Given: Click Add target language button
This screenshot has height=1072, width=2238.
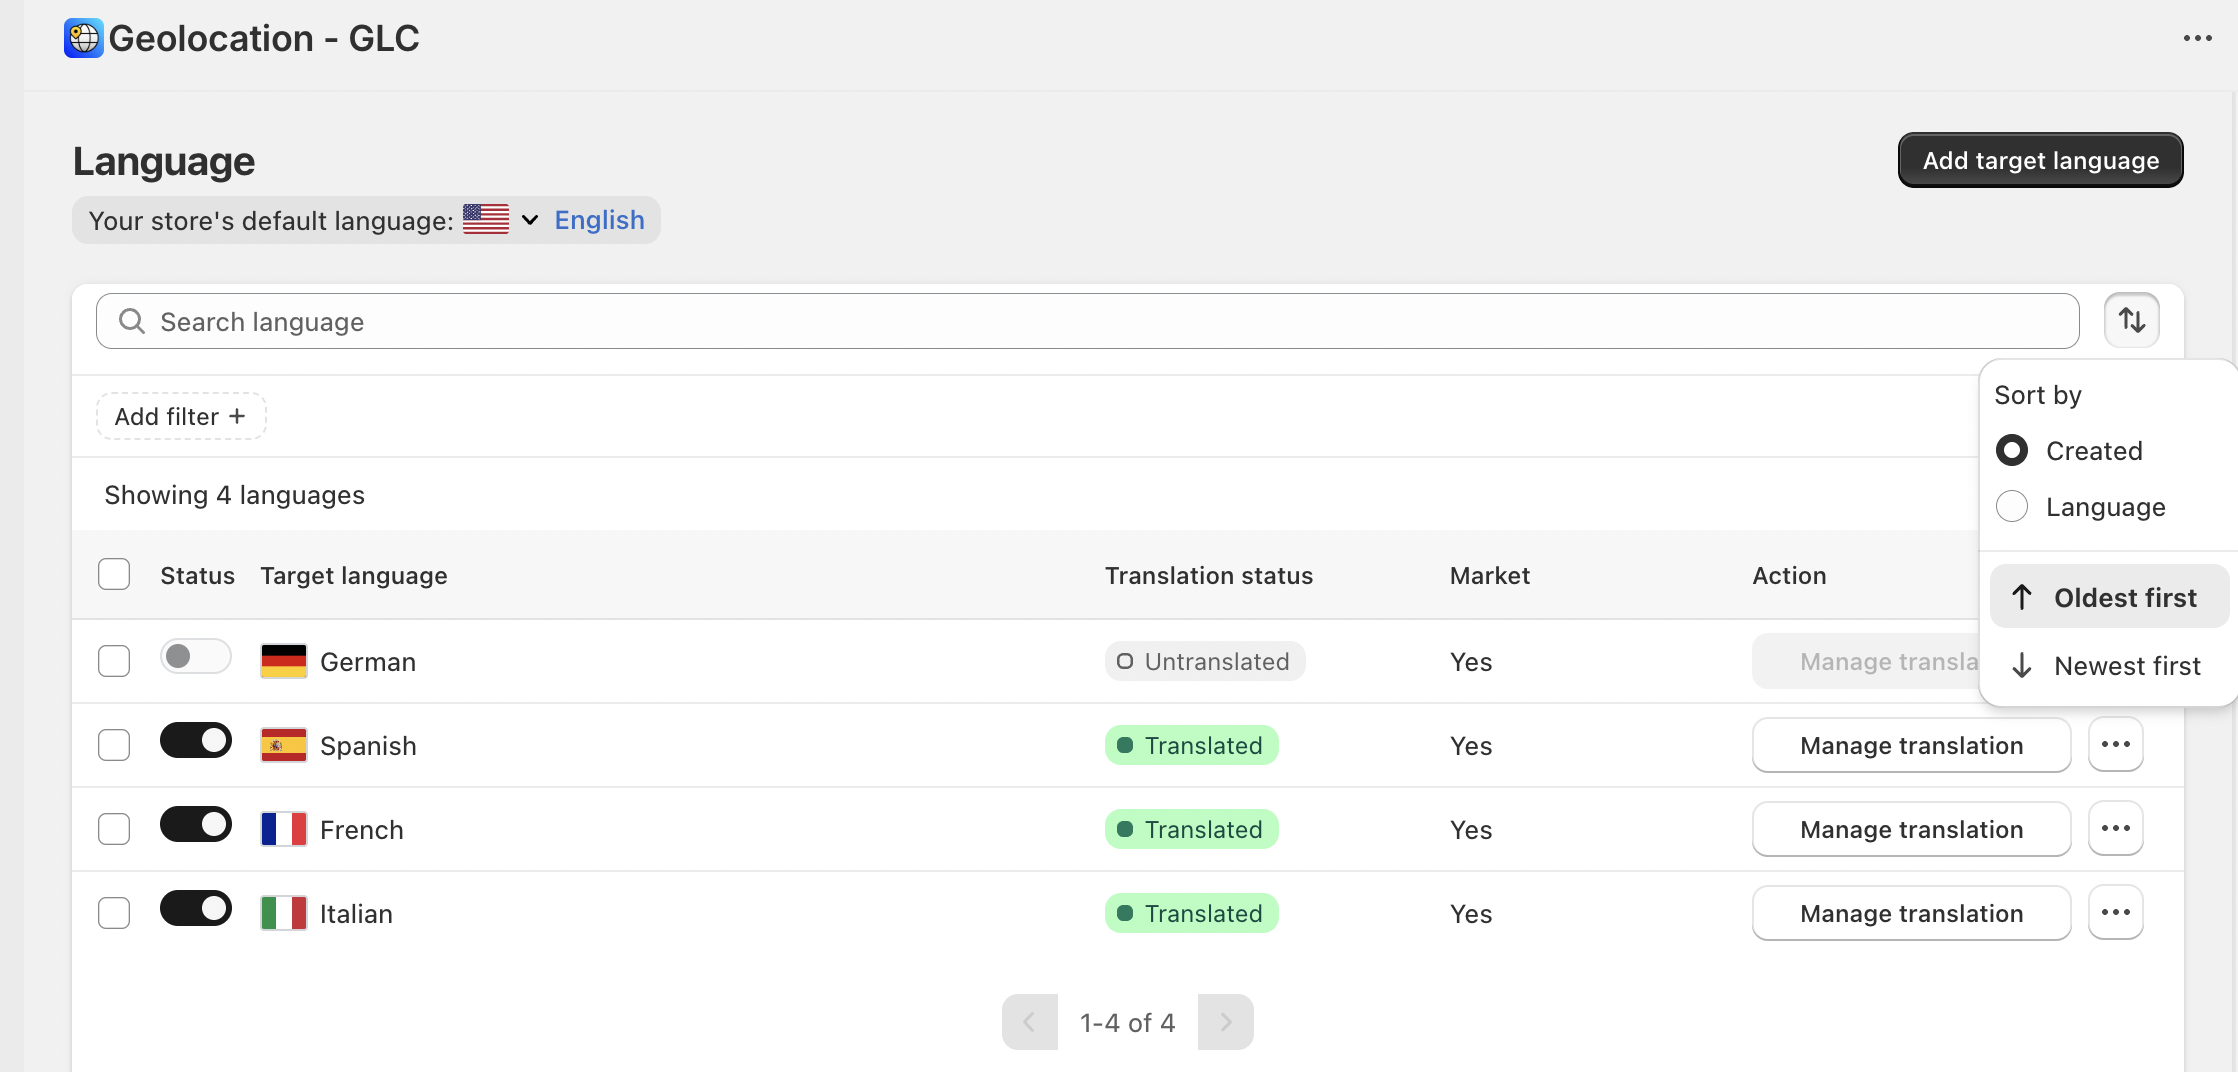Looking at the screenshot, I should tap(2040, 160).
